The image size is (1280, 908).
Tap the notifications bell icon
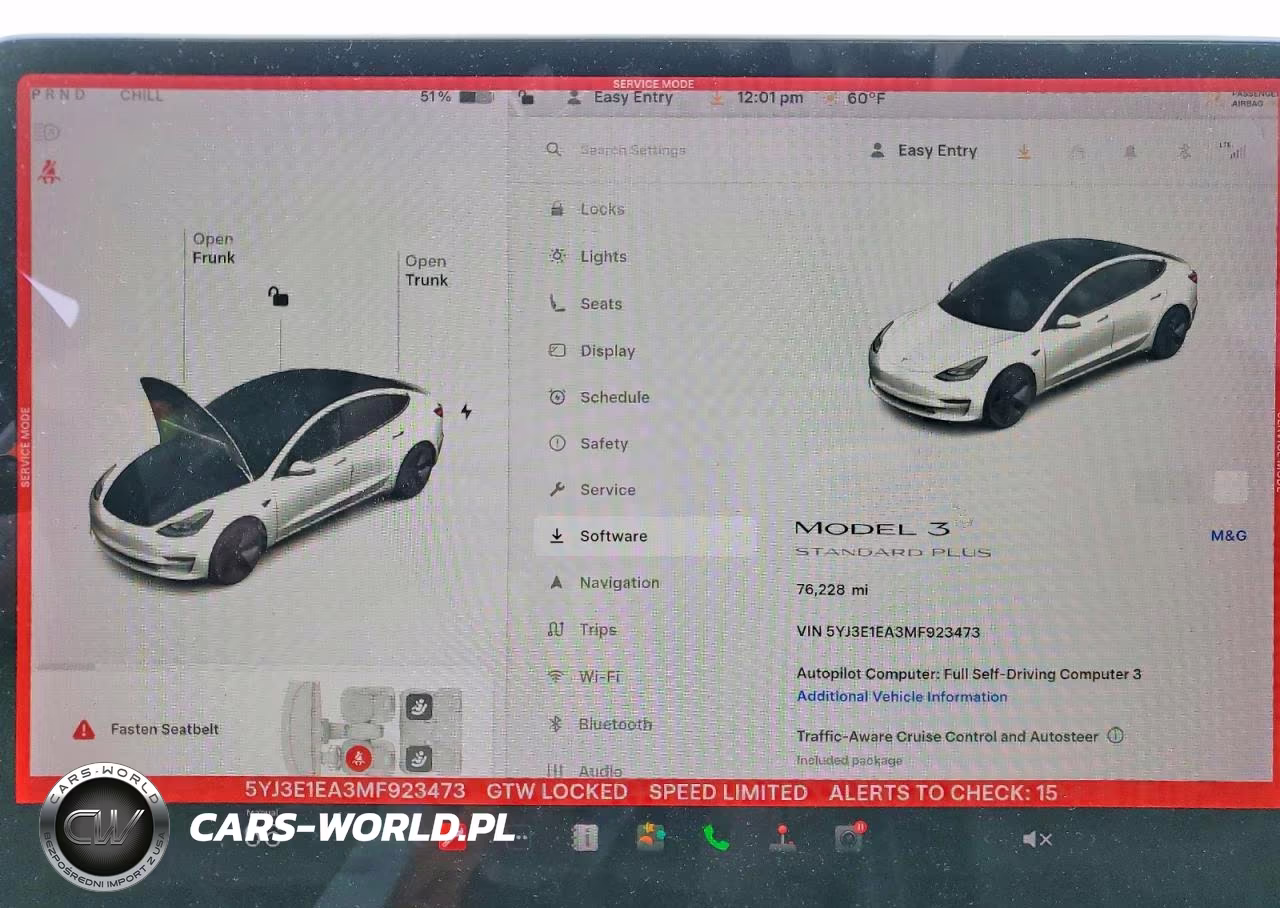(1131, 152)
